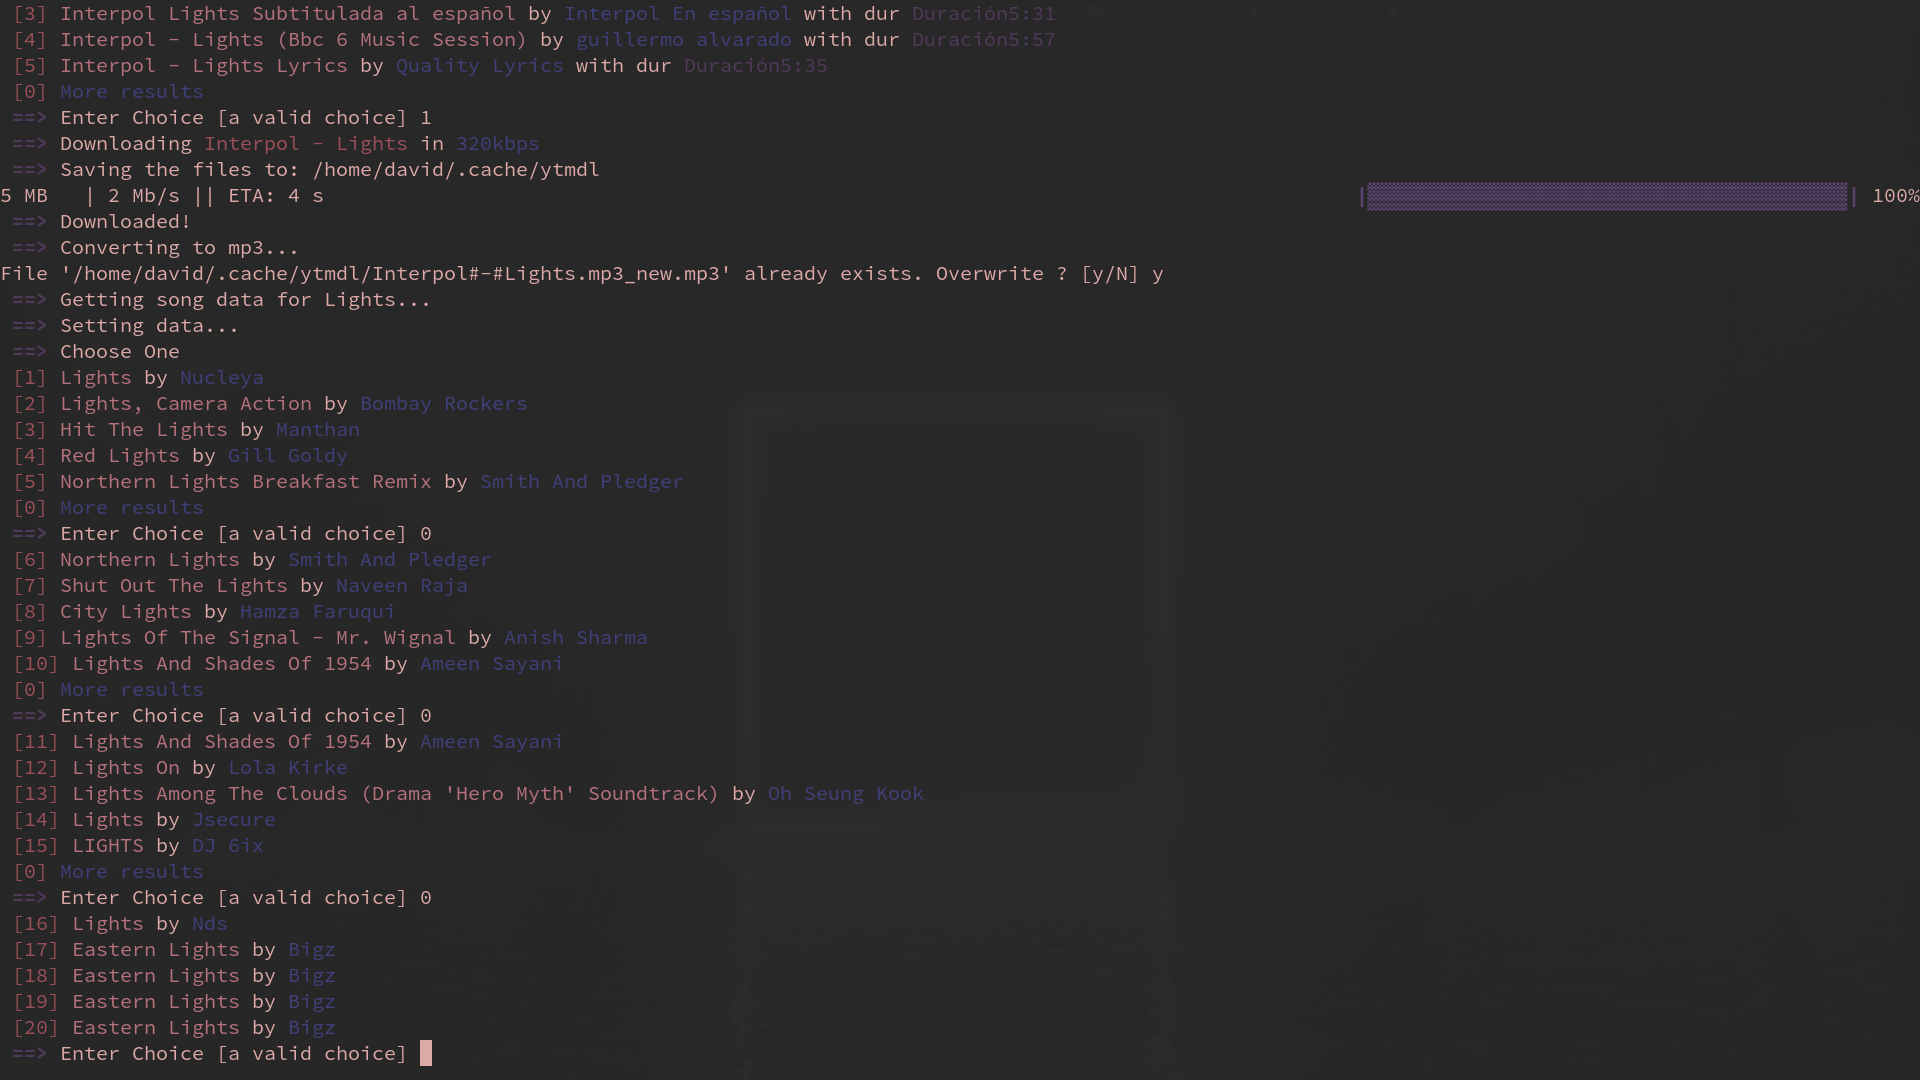Image resolution: width=1920 pixels, height=1080 pixels.
Task: Choose [12] Lights On by Lola Kirke
Action: point(180,767)
